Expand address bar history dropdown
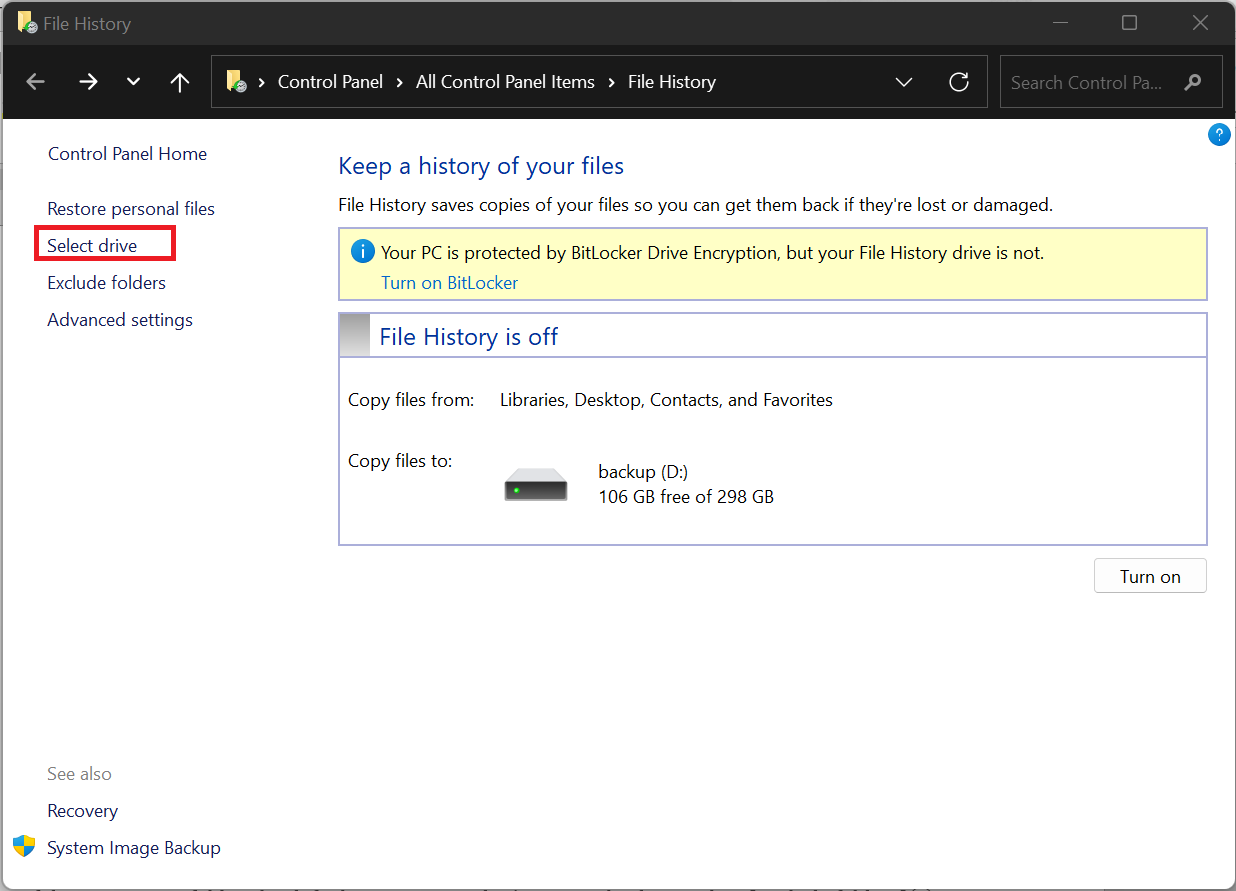 (x=904, y=82)
